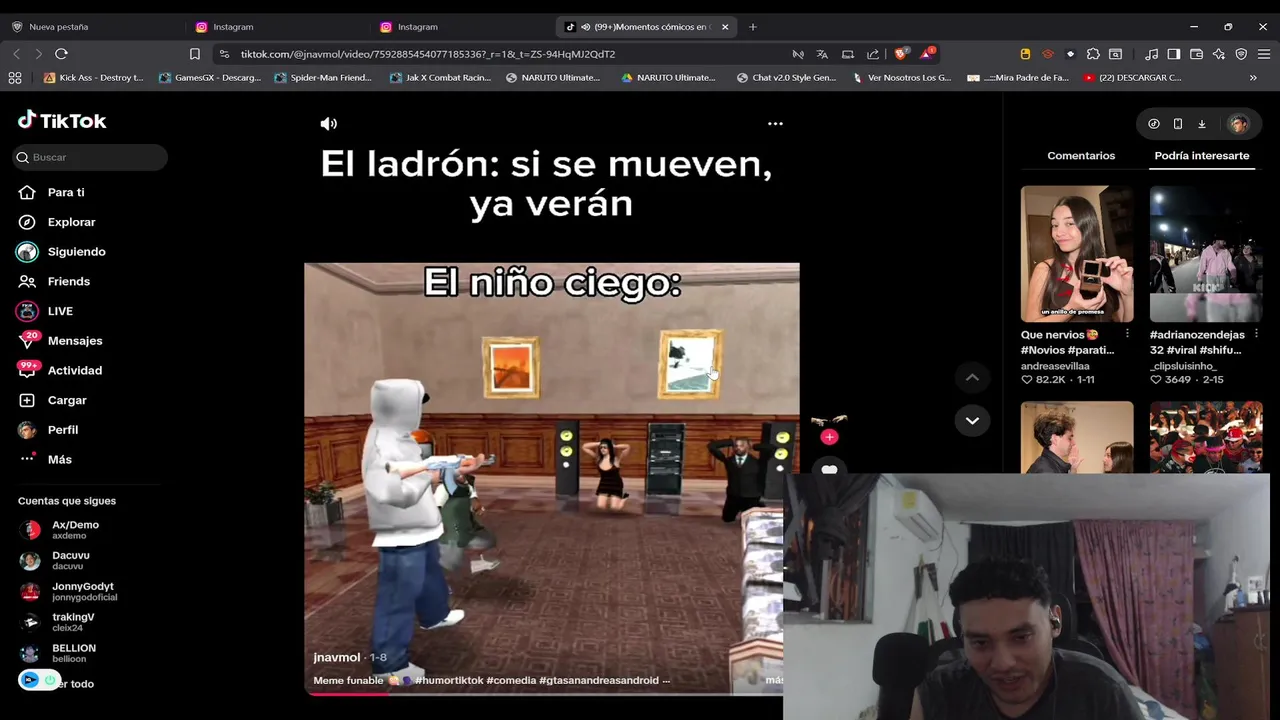This screenshot has width=1280, height=720.
Task: Open Leo AI sparkle icon
Action: 1219,54
